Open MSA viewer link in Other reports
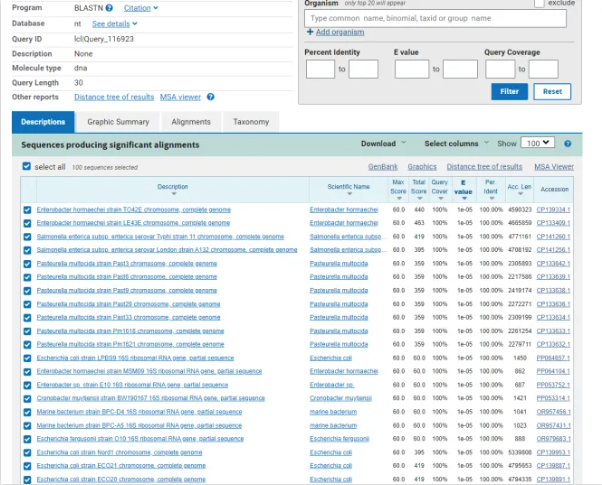 coord(180,97)
